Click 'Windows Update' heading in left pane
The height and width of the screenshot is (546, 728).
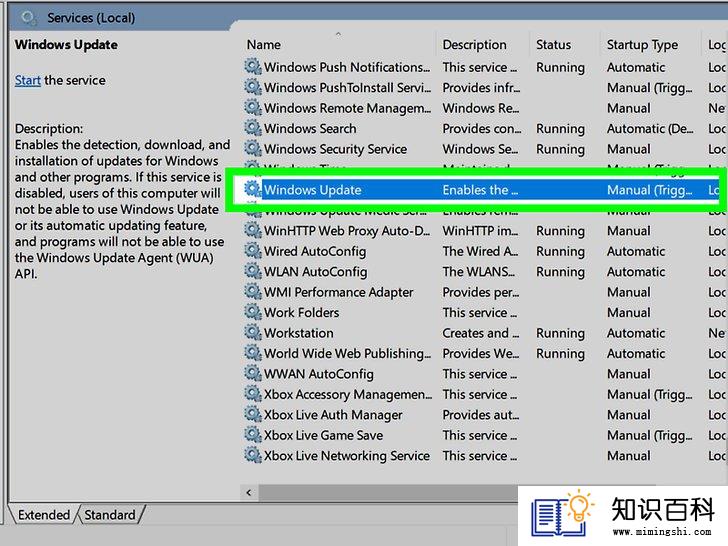click(66, 45)
